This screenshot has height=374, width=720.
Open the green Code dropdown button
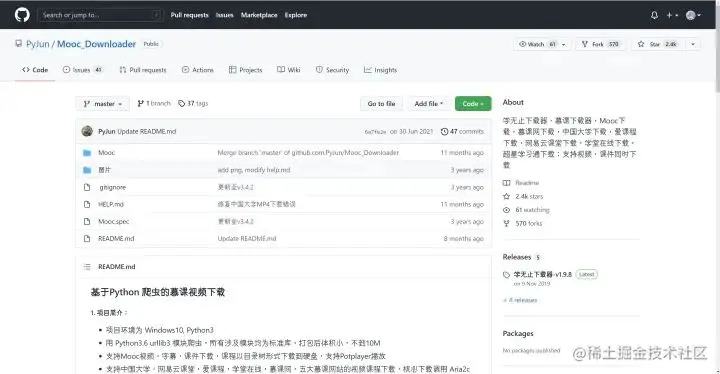coord(473,104)
